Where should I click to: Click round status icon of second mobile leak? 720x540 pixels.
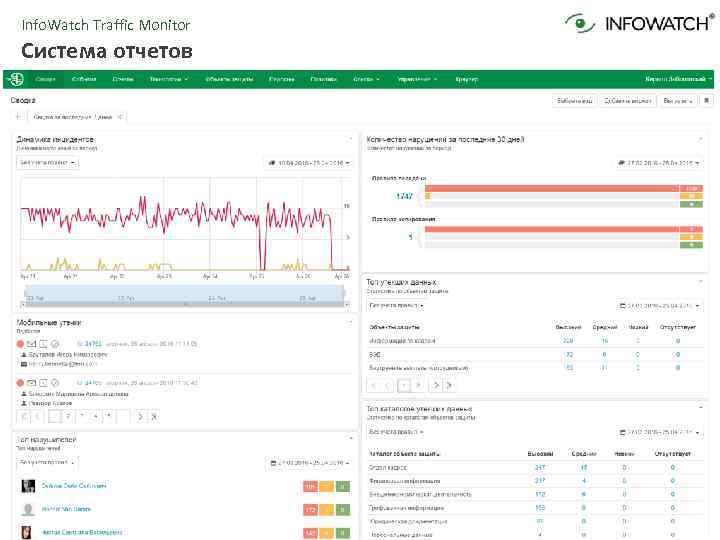[55, 382]
